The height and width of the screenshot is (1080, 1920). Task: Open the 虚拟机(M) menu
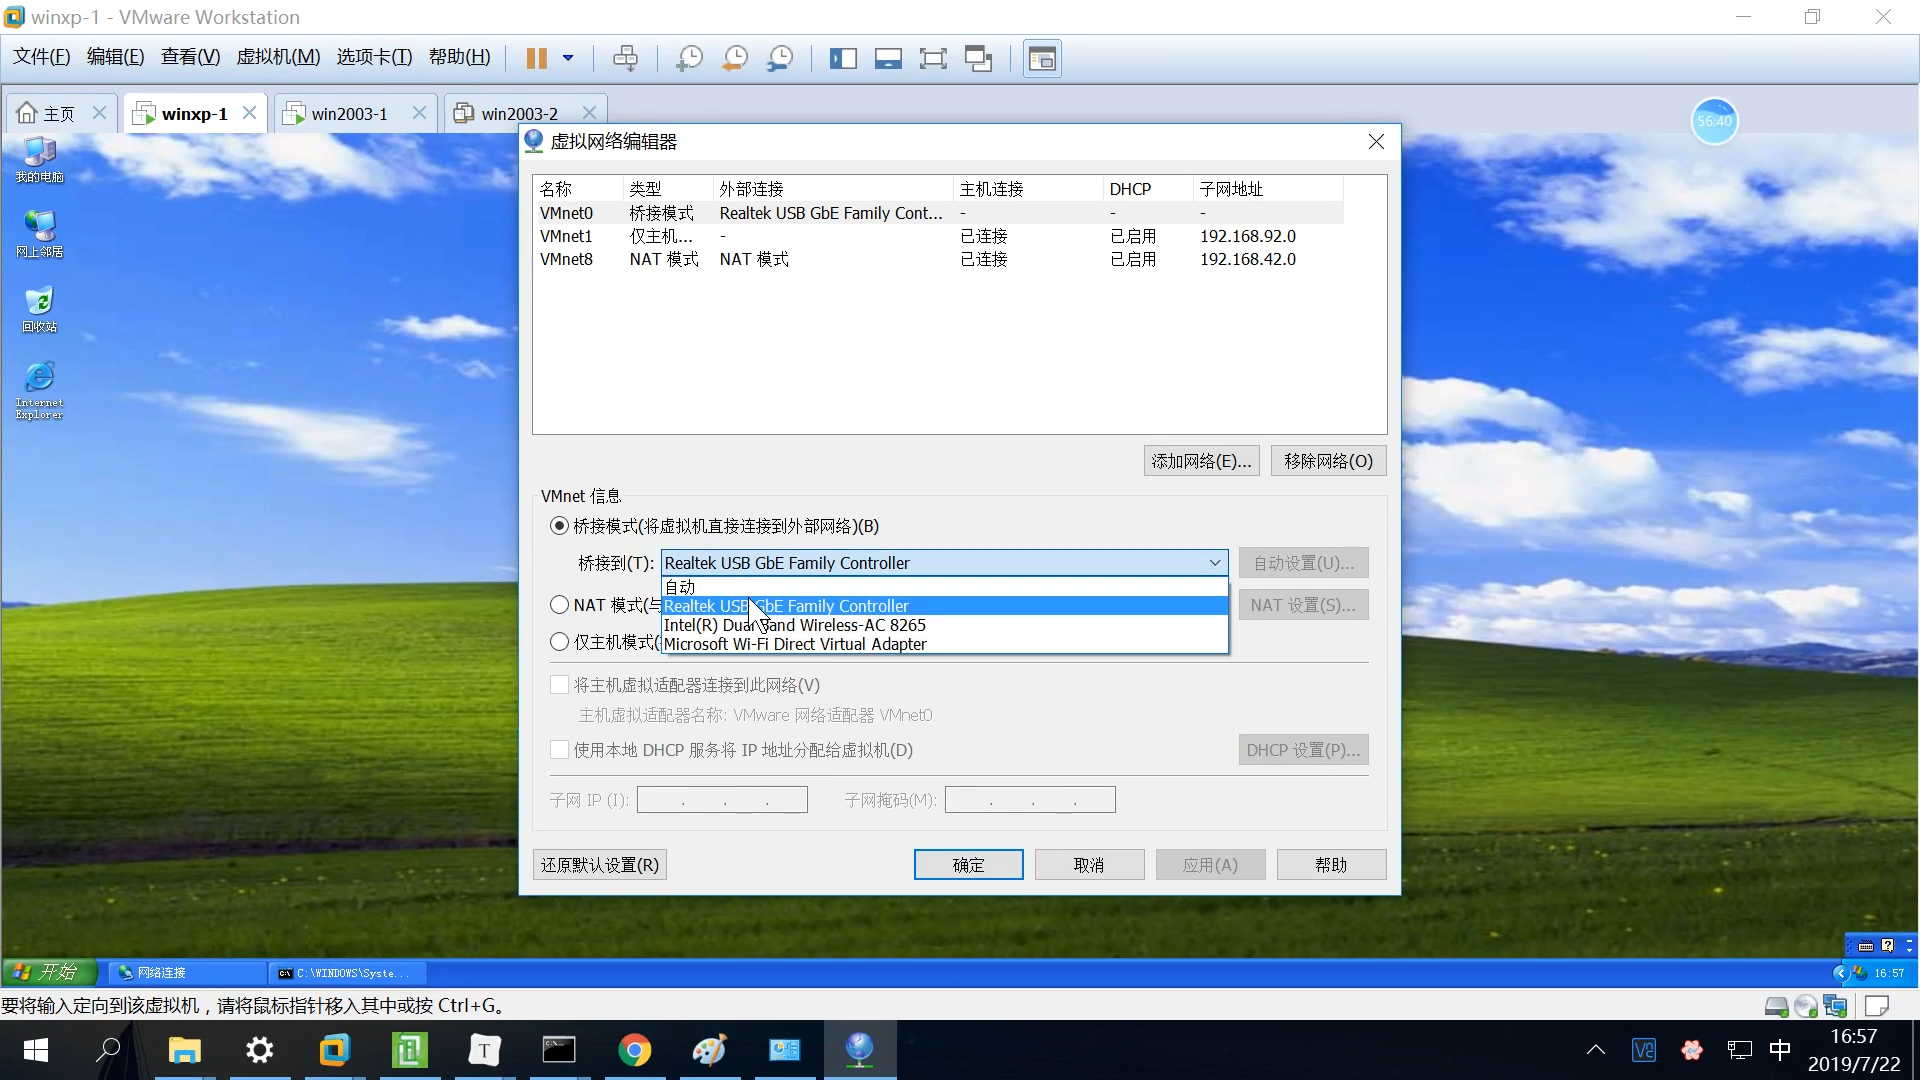pos(278,57)
